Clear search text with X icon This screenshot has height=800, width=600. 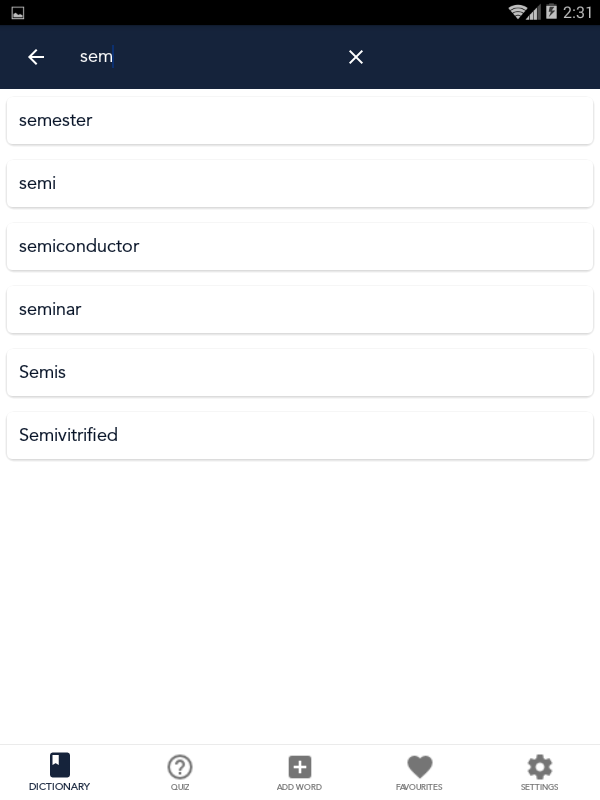[356, 57]
